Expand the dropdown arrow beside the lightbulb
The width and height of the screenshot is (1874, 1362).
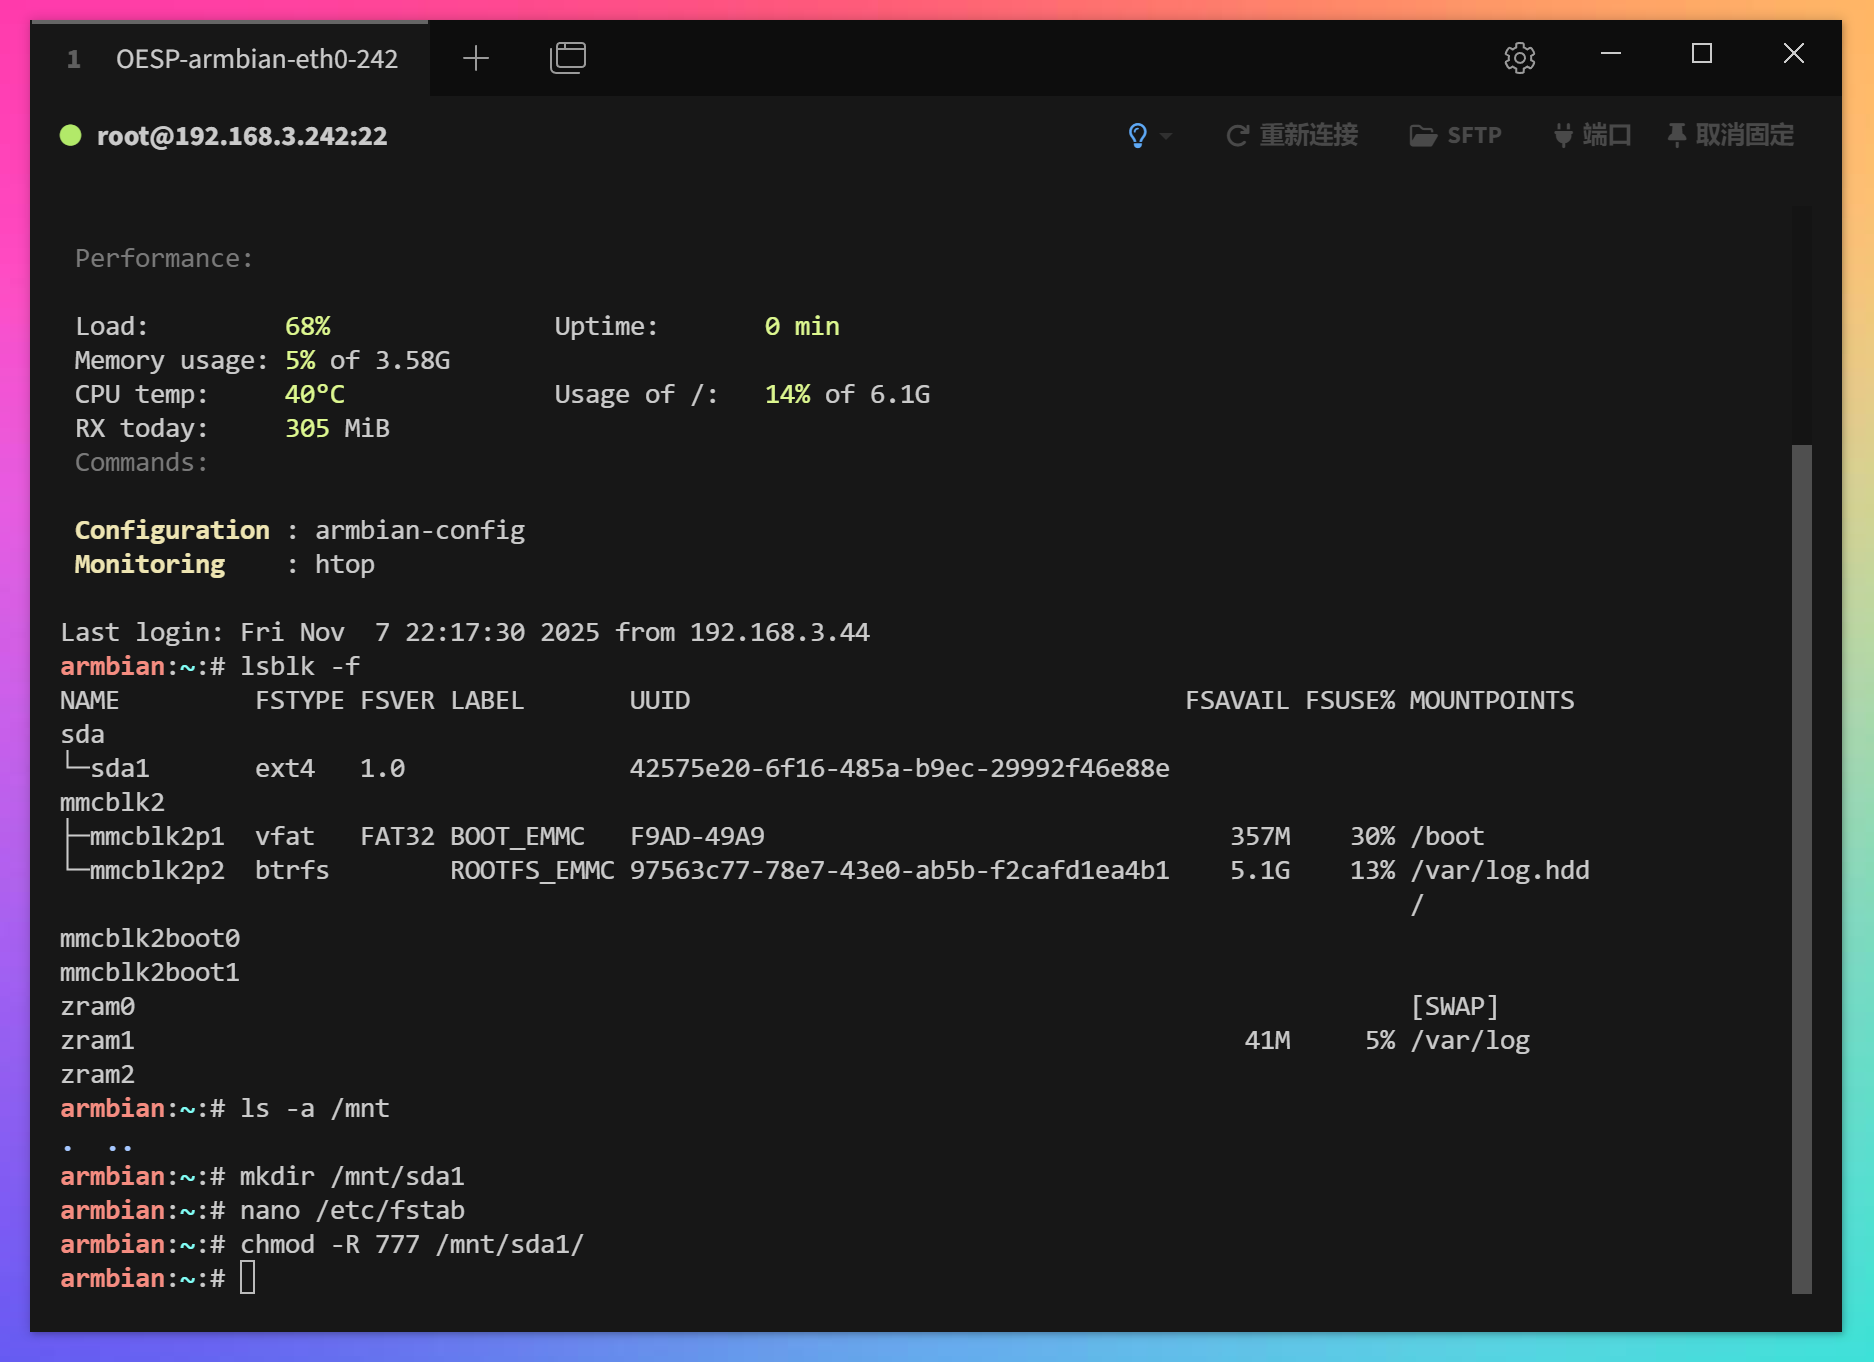(x=1166, y=136)
